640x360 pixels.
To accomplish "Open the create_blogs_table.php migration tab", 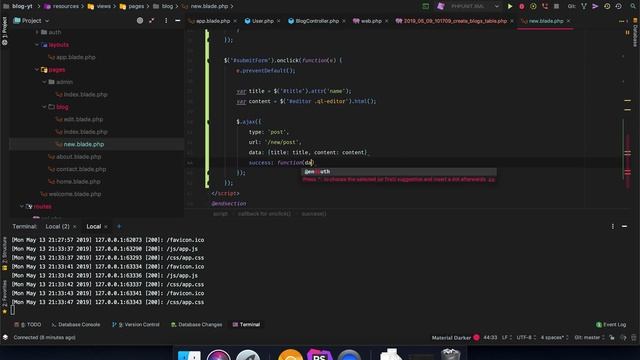I will coord(455,21).
